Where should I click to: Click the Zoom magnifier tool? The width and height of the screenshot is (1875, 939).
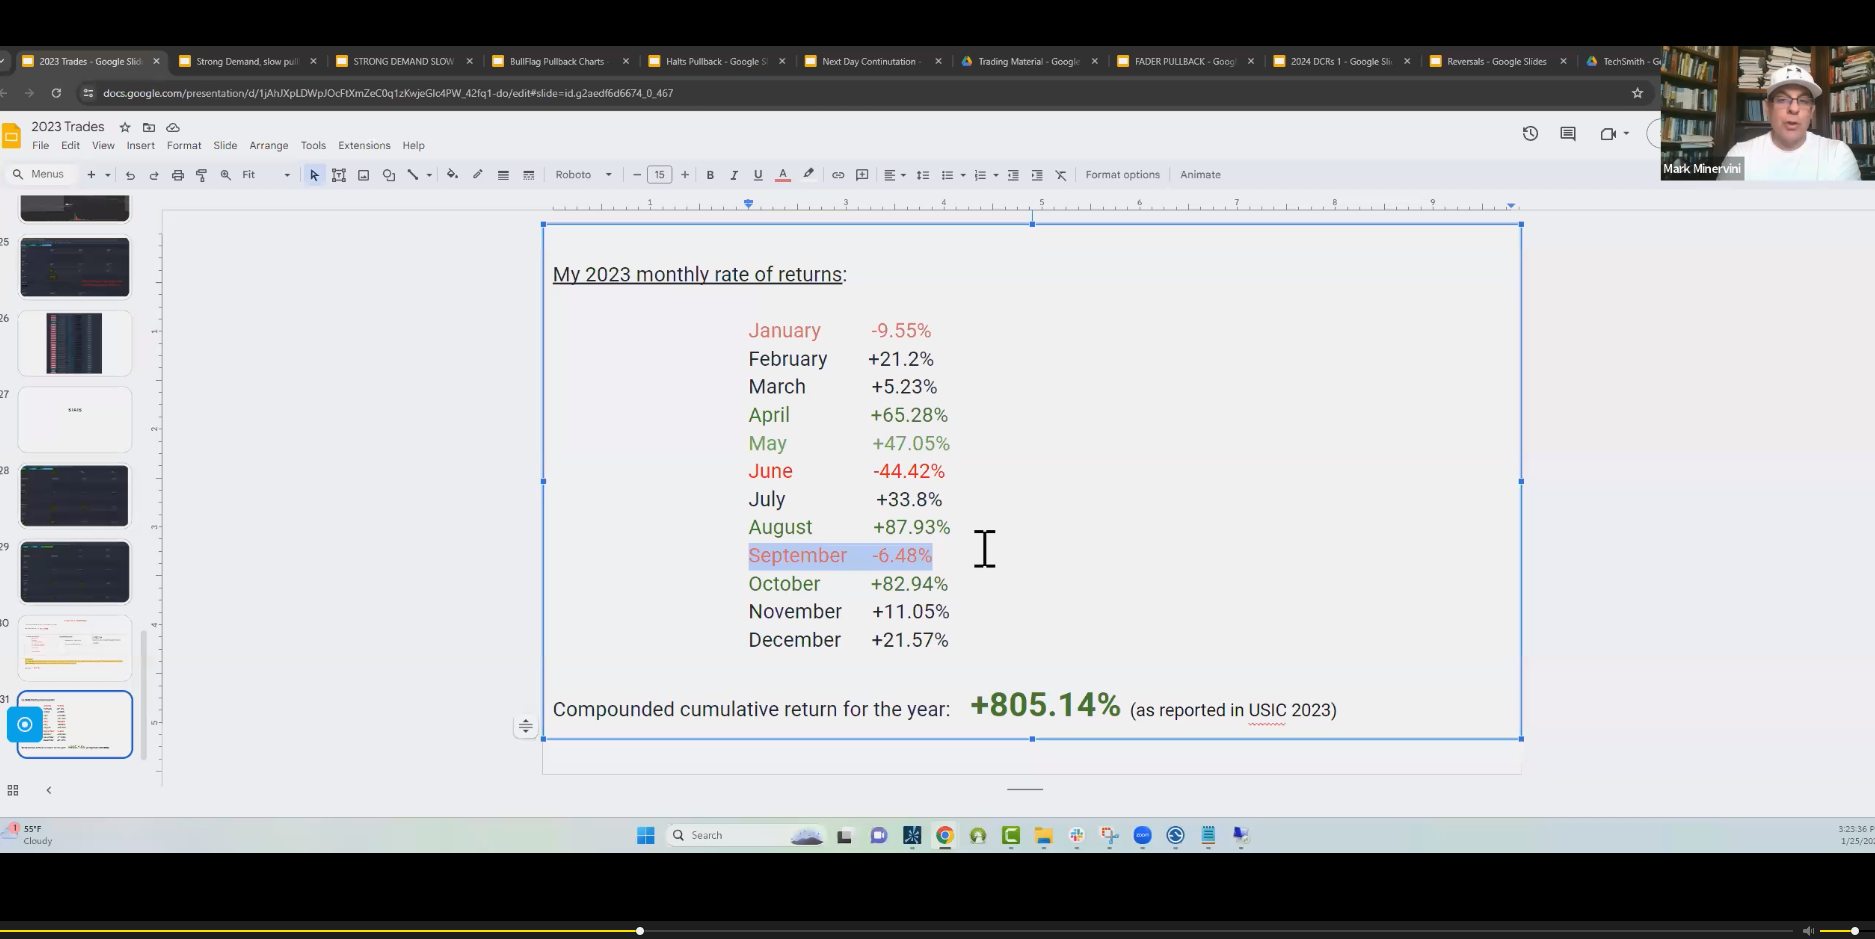click(226, 175)
